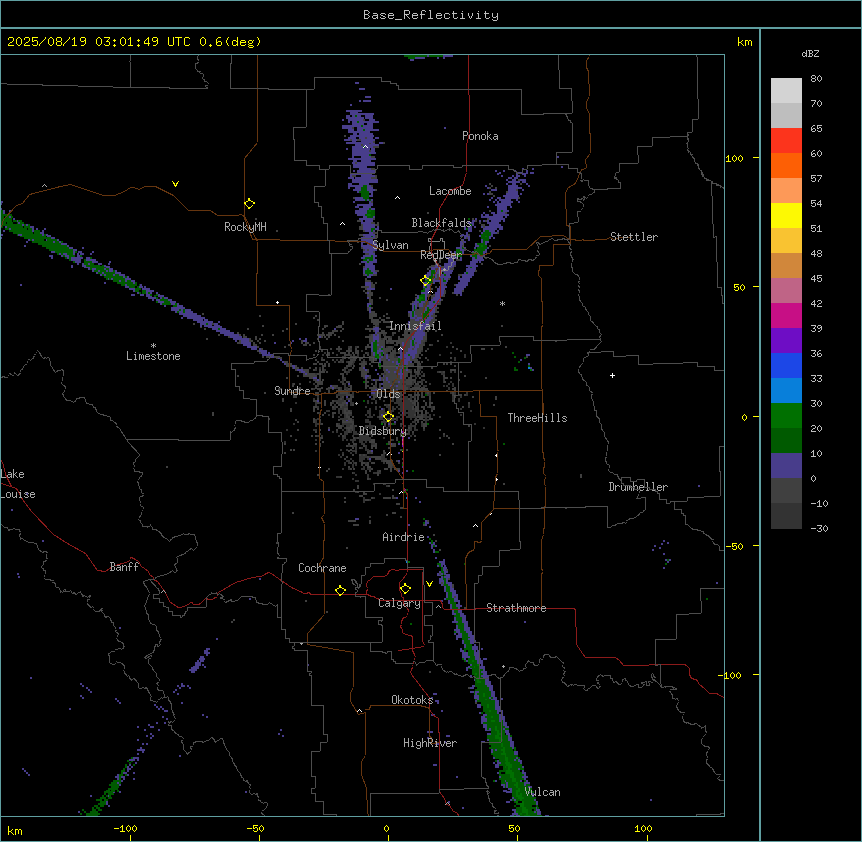
Task: Click the ThreeHills town label
Action: tap(537, 418)
